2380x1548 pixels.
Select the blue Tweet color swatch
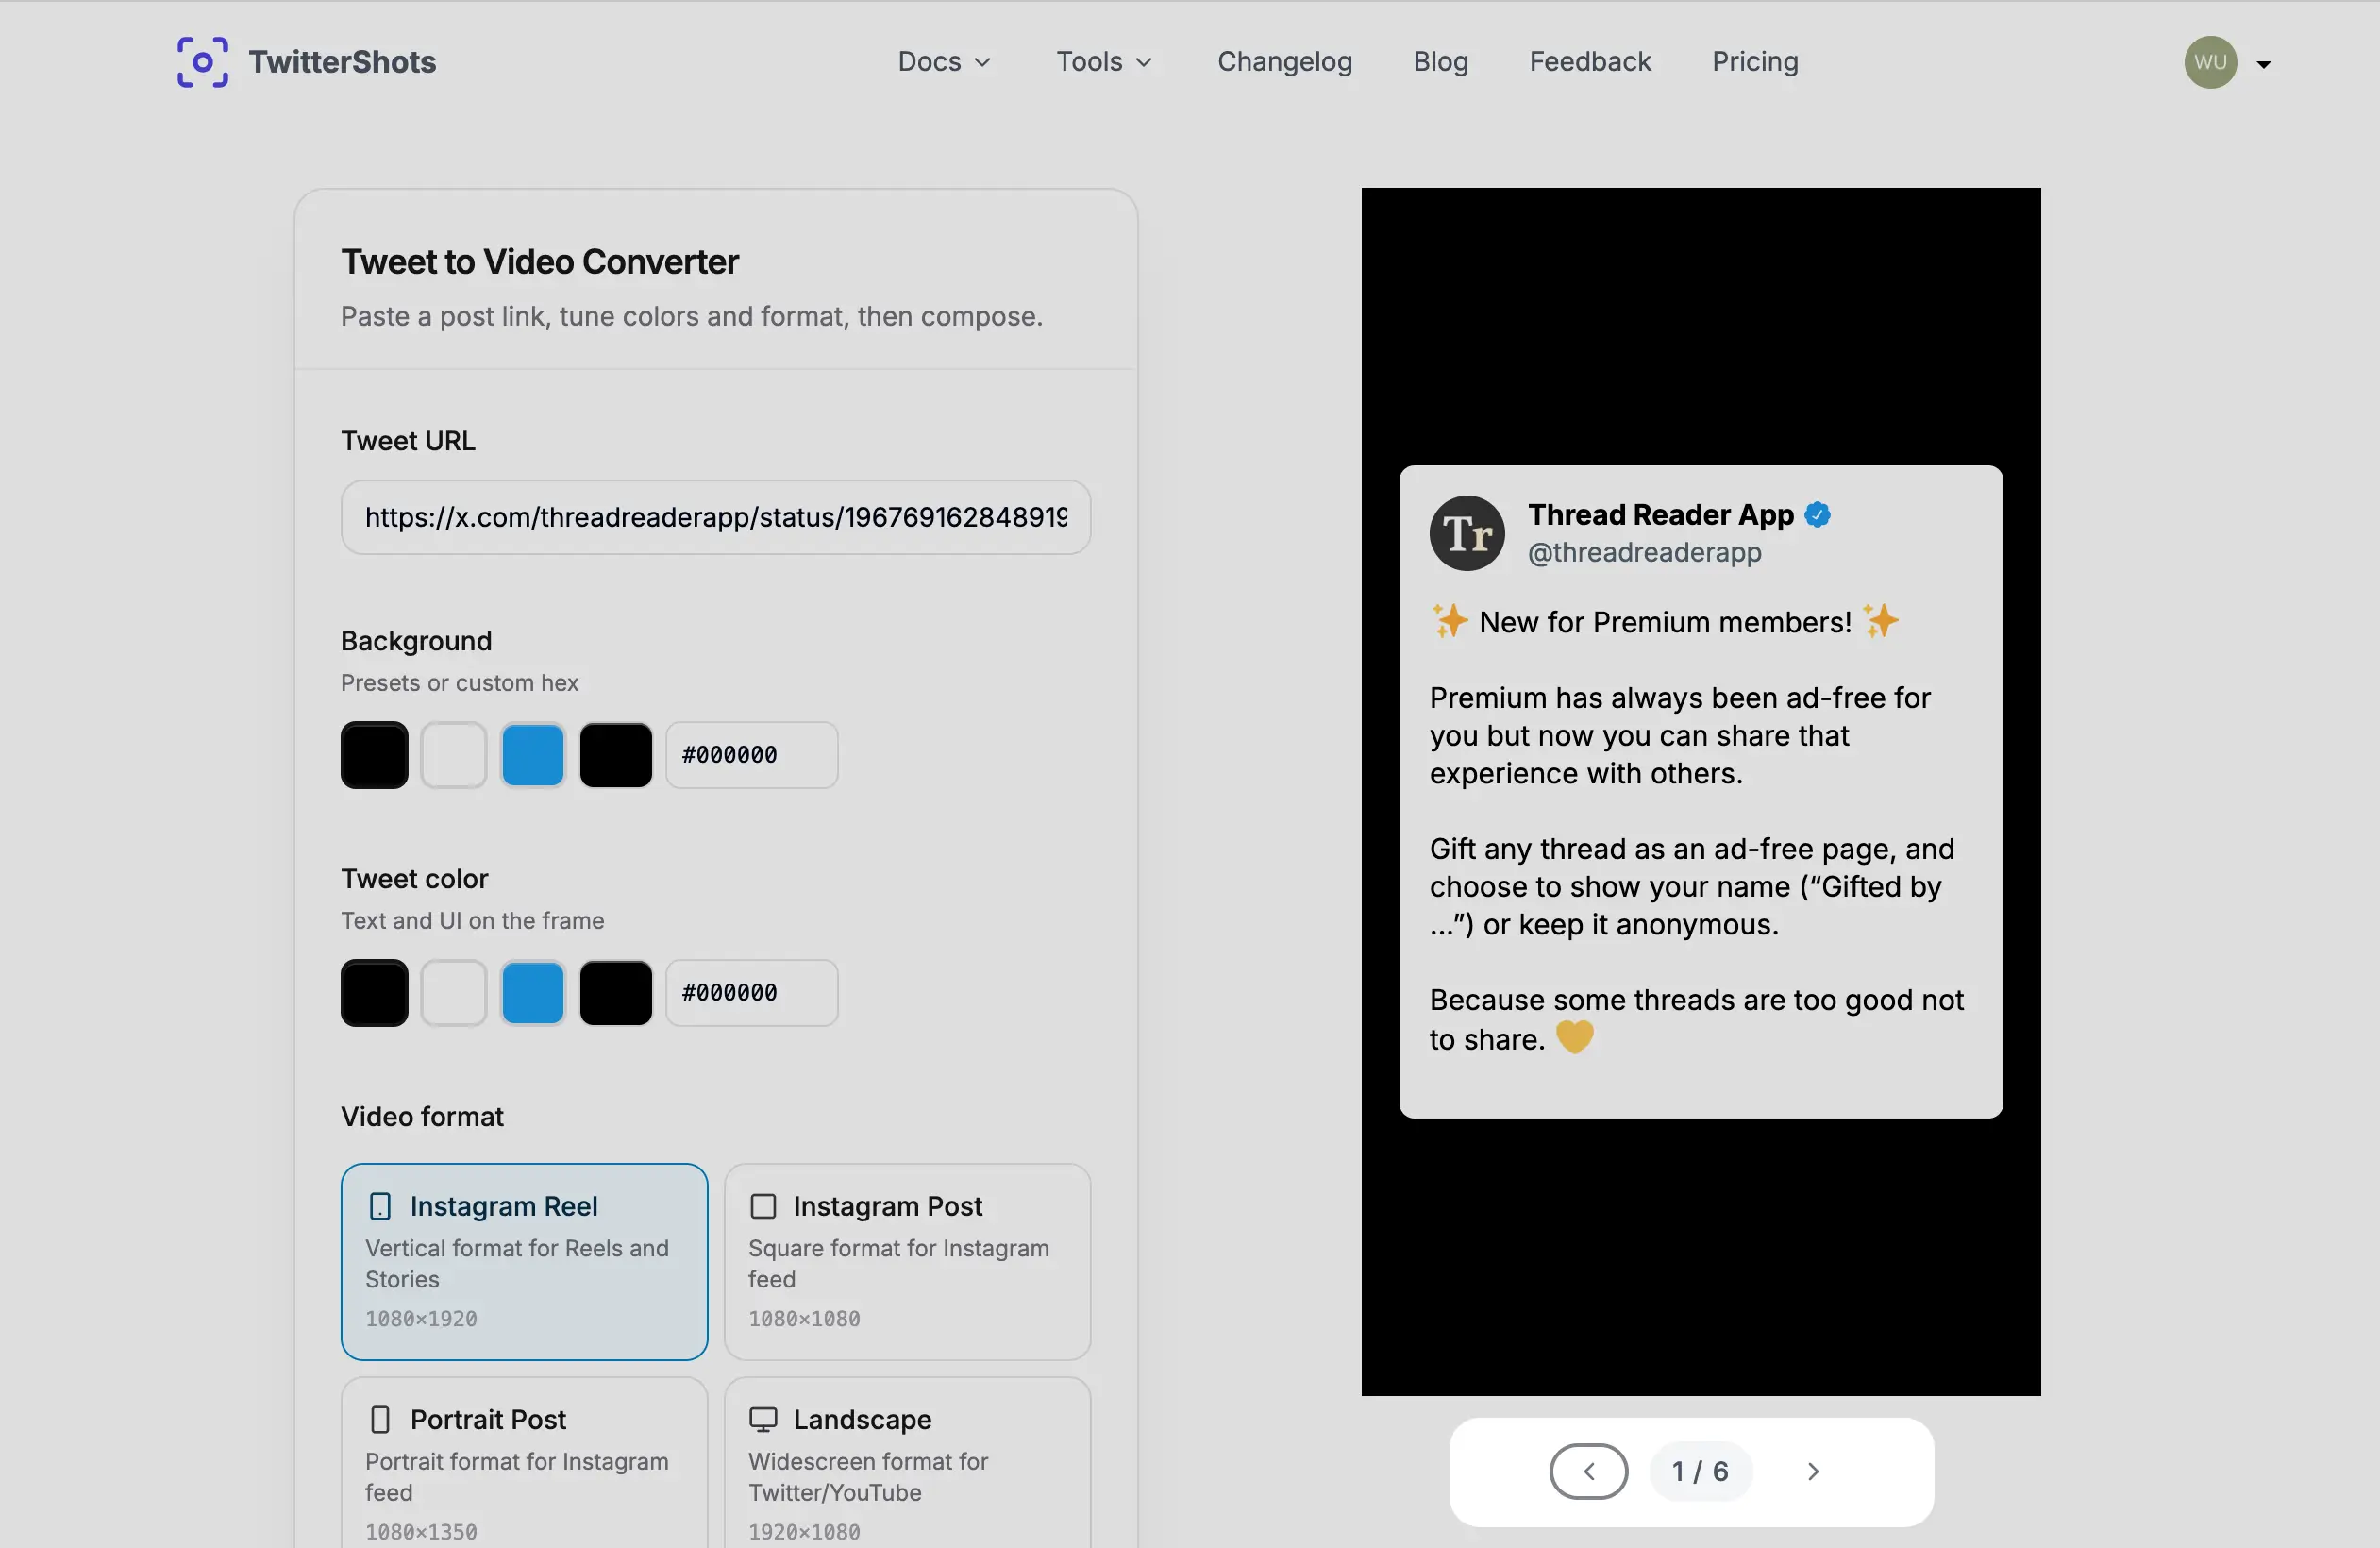pyautogui.click(x=532, y=993)
